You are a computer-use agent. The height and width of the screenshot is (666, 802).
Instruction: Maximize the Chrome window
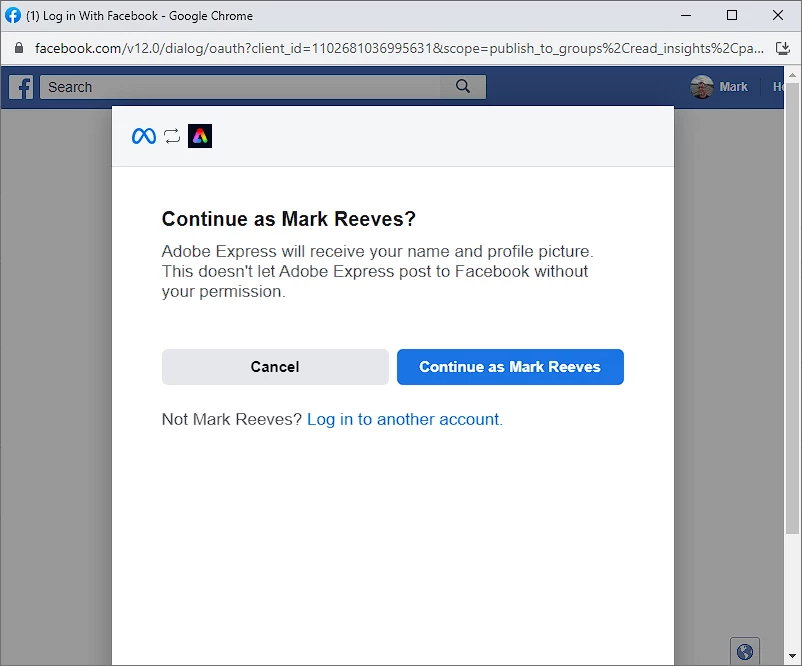point(732,15)
